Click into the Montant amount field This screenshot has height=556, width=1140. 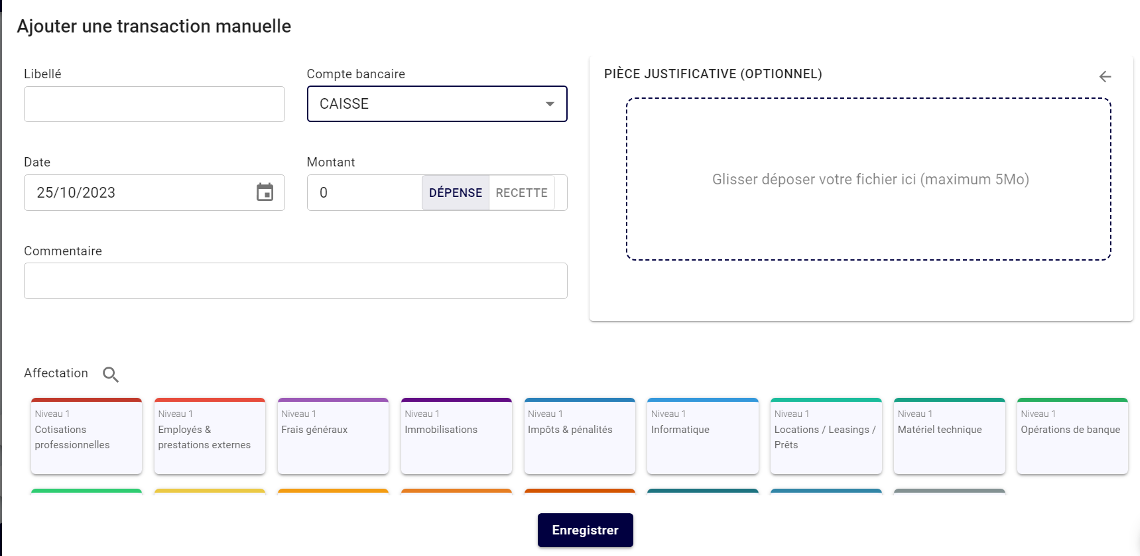[365, 193]
